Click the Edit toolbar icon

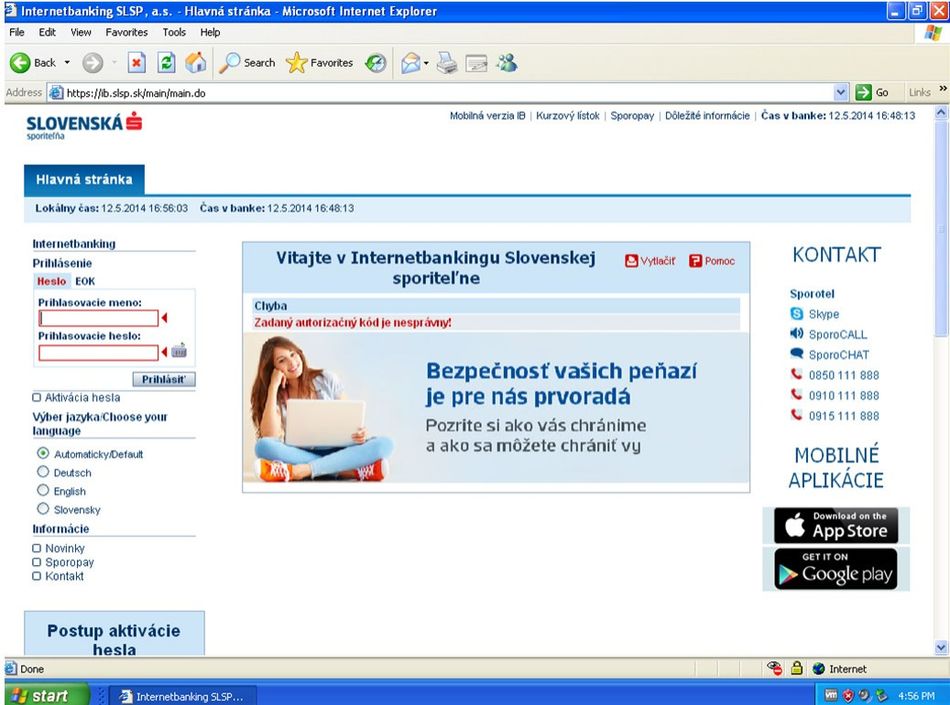click(476, 63)
